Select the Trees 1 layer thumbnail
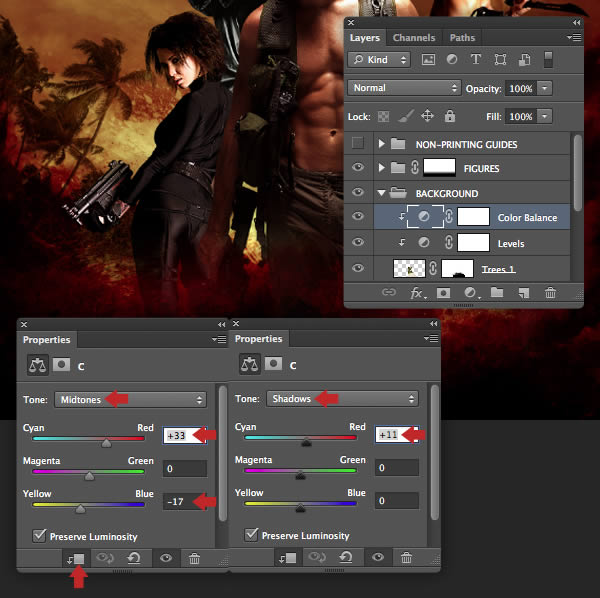The height and width of the screenshot is (598, 600). (x=409, y=268)
